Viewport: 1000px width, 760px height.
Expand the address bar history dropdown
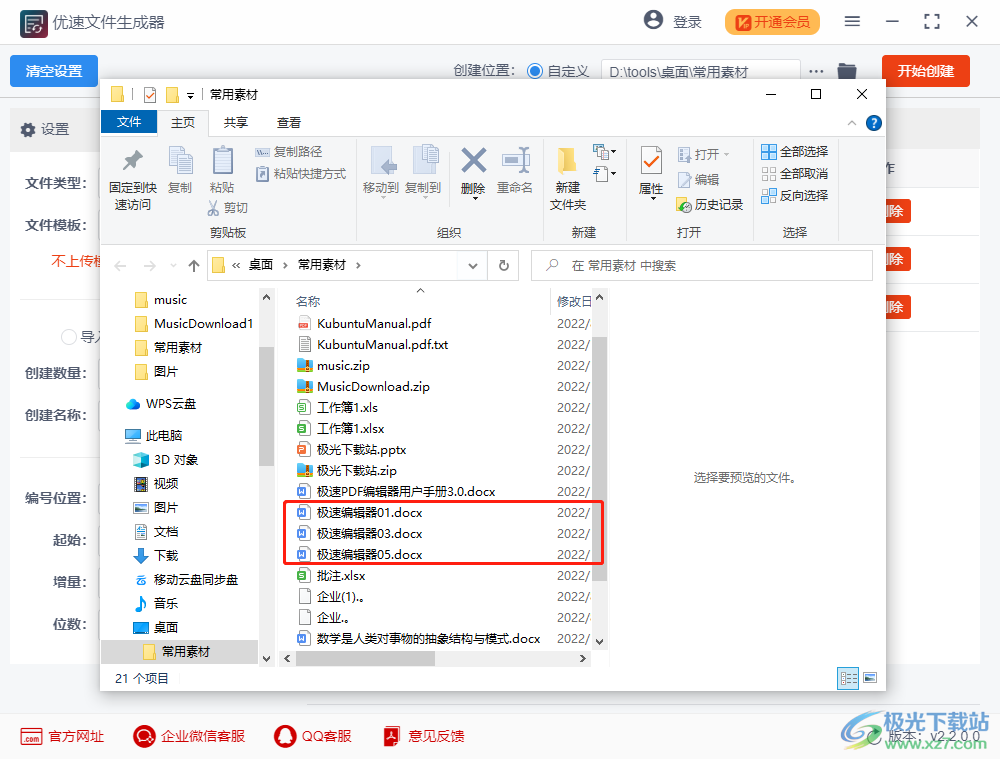click(x=473, y=265)
